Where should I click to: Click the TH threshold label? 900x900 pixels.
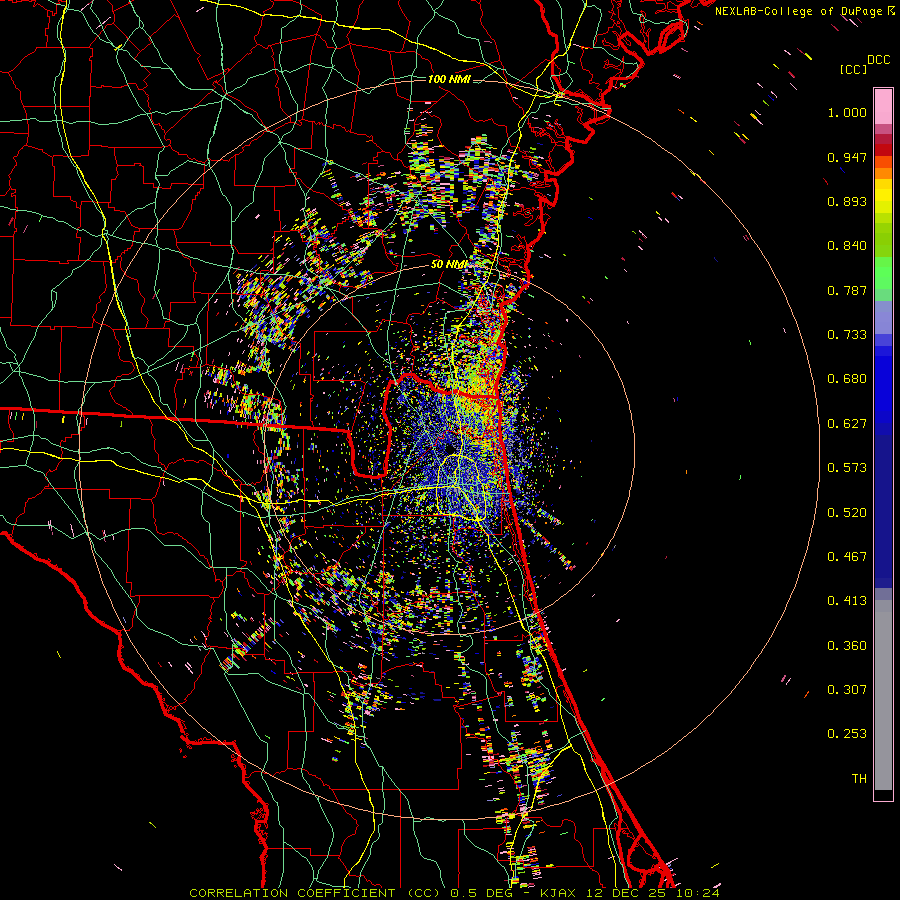pos(859,779)
